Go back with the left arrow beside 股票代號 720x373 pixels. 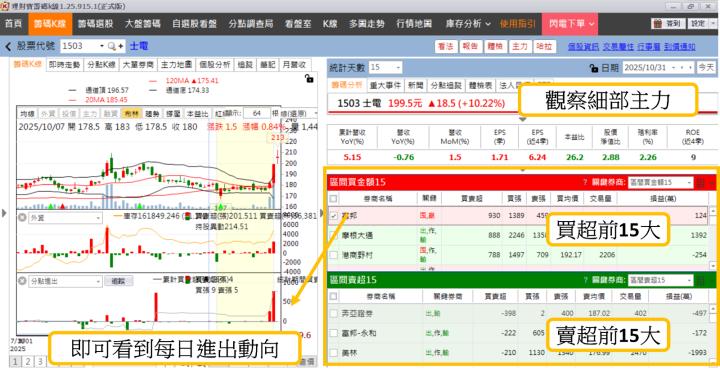click(8, 46)
